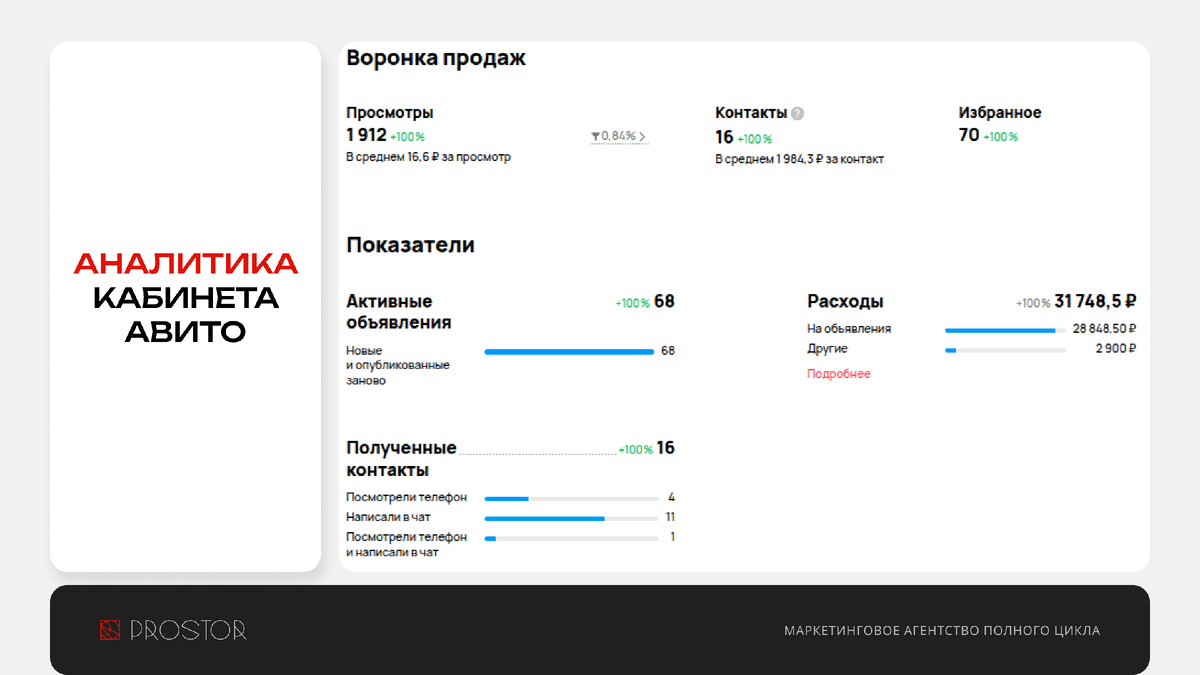Click the Избранное label
The image size is (1200, 675).
coord(1000,113)
